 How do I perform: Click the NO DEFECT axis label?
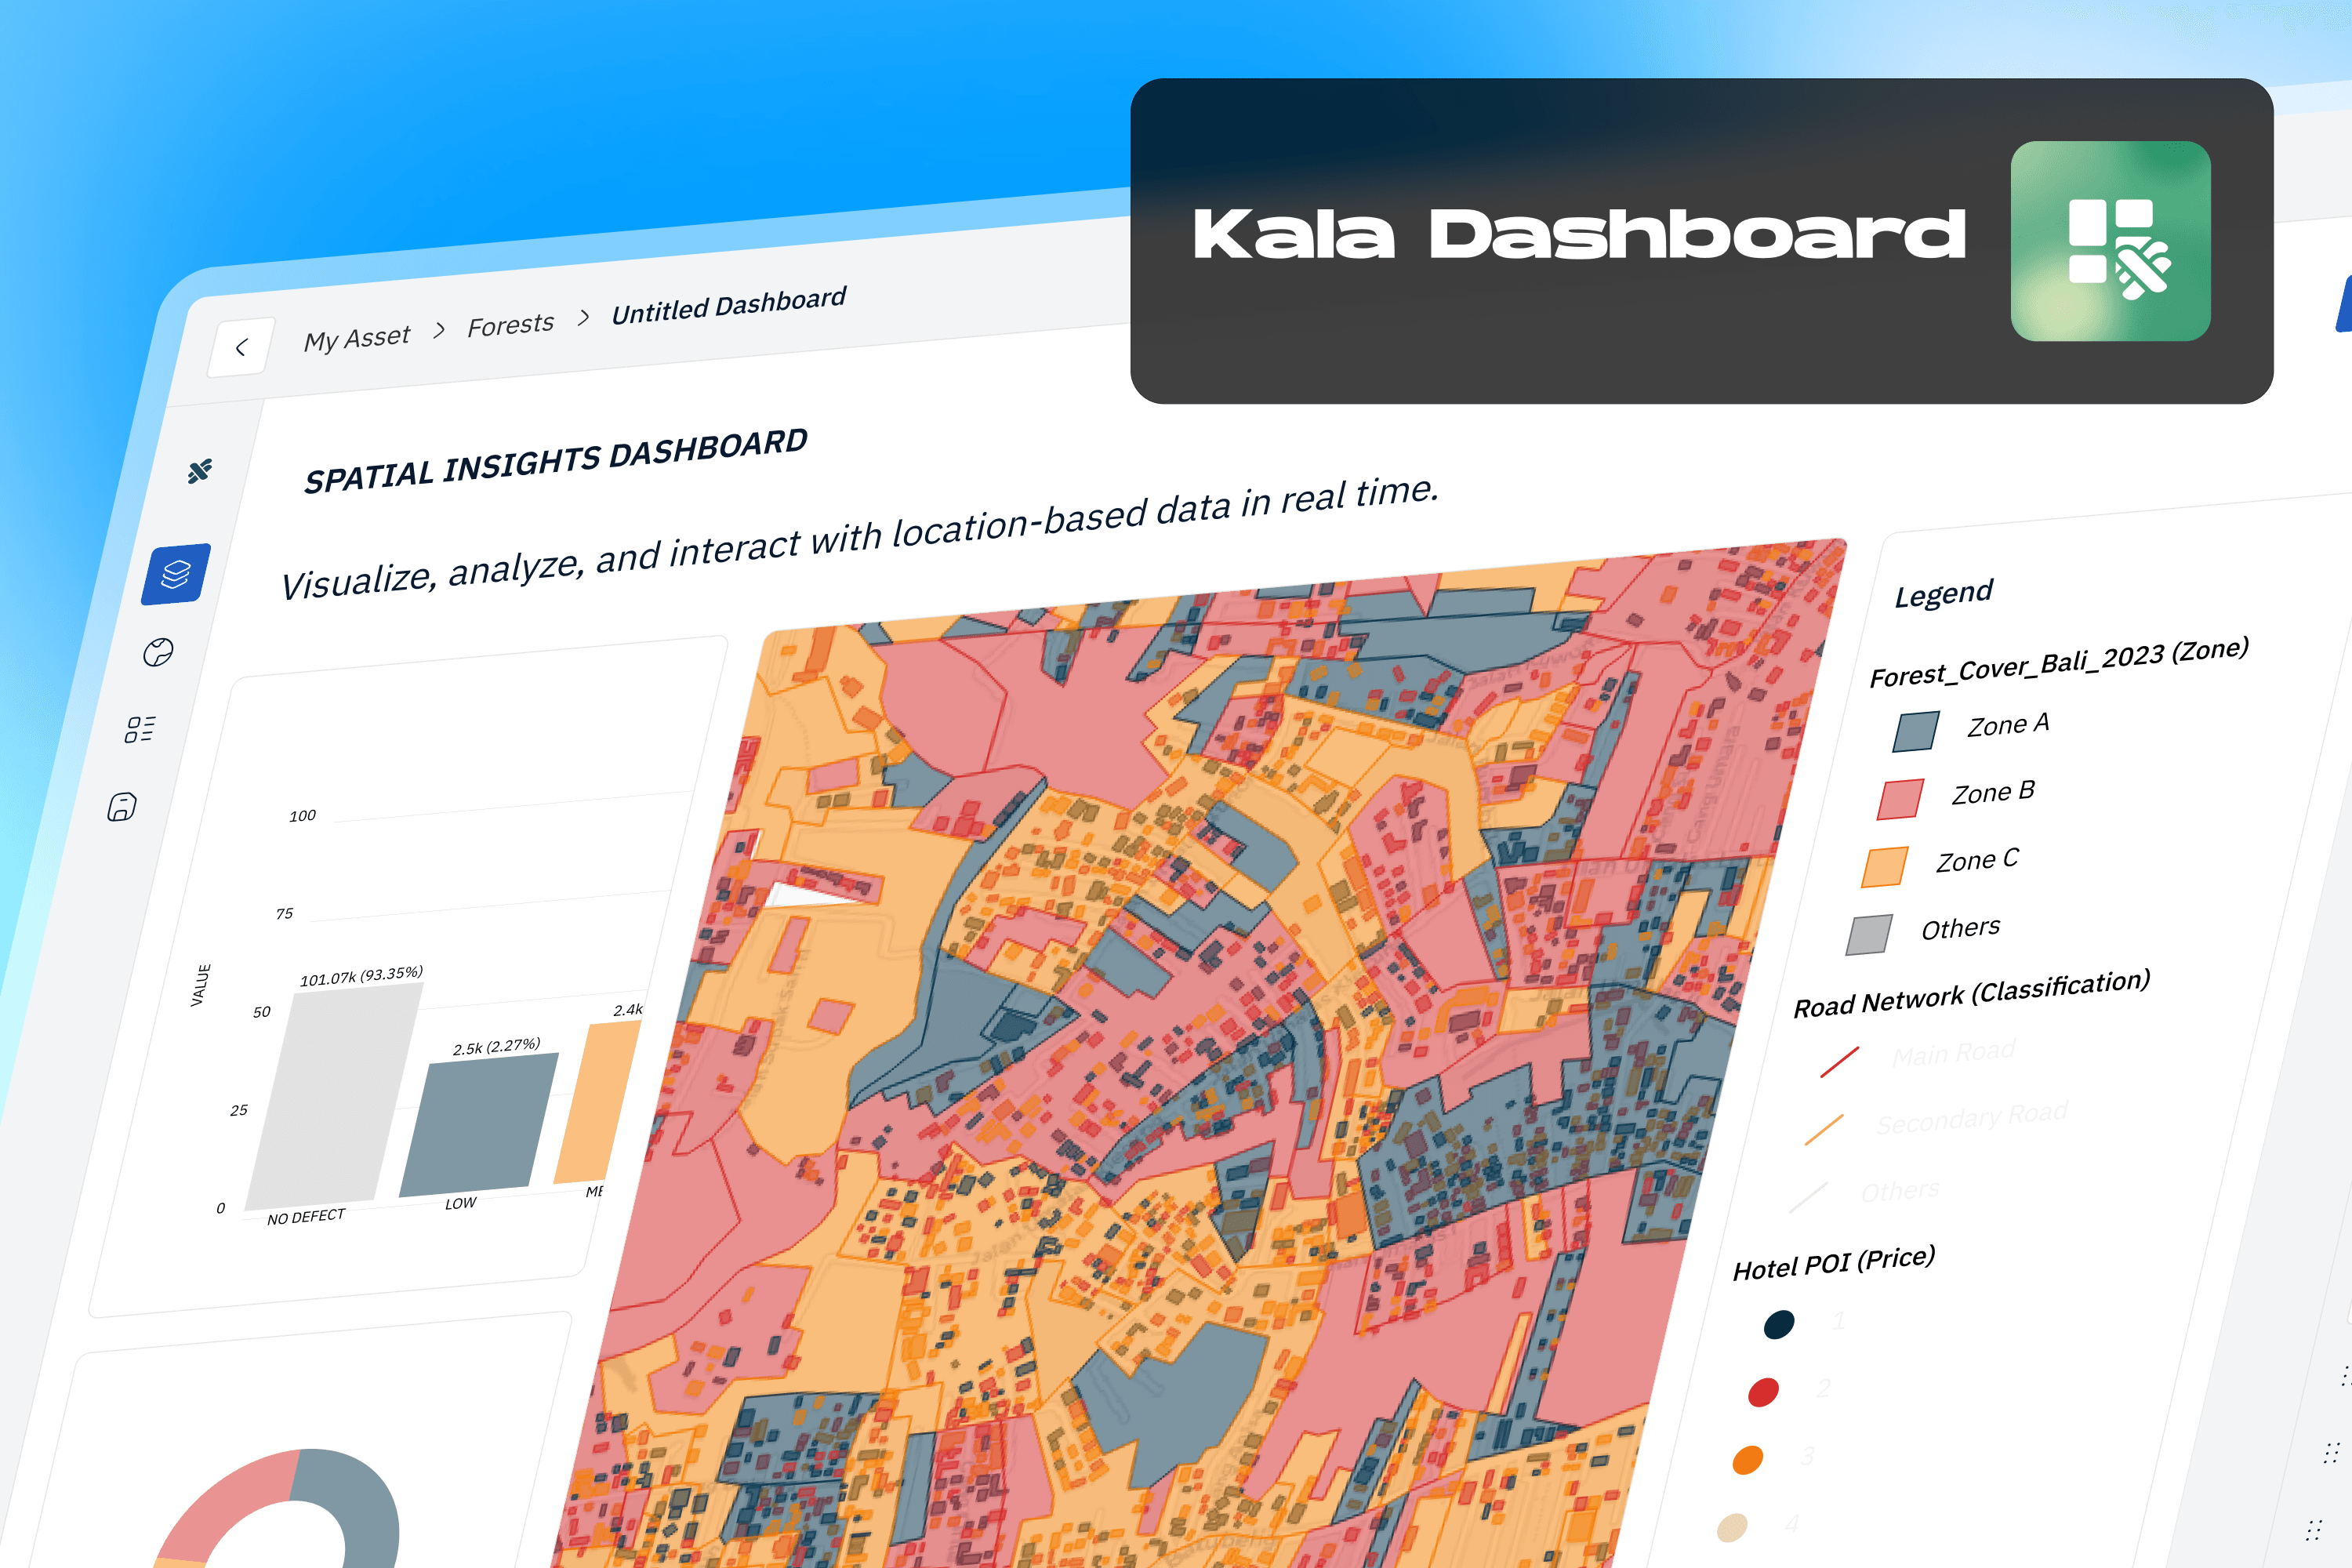pyautogui.click(x=306, y=1217)
